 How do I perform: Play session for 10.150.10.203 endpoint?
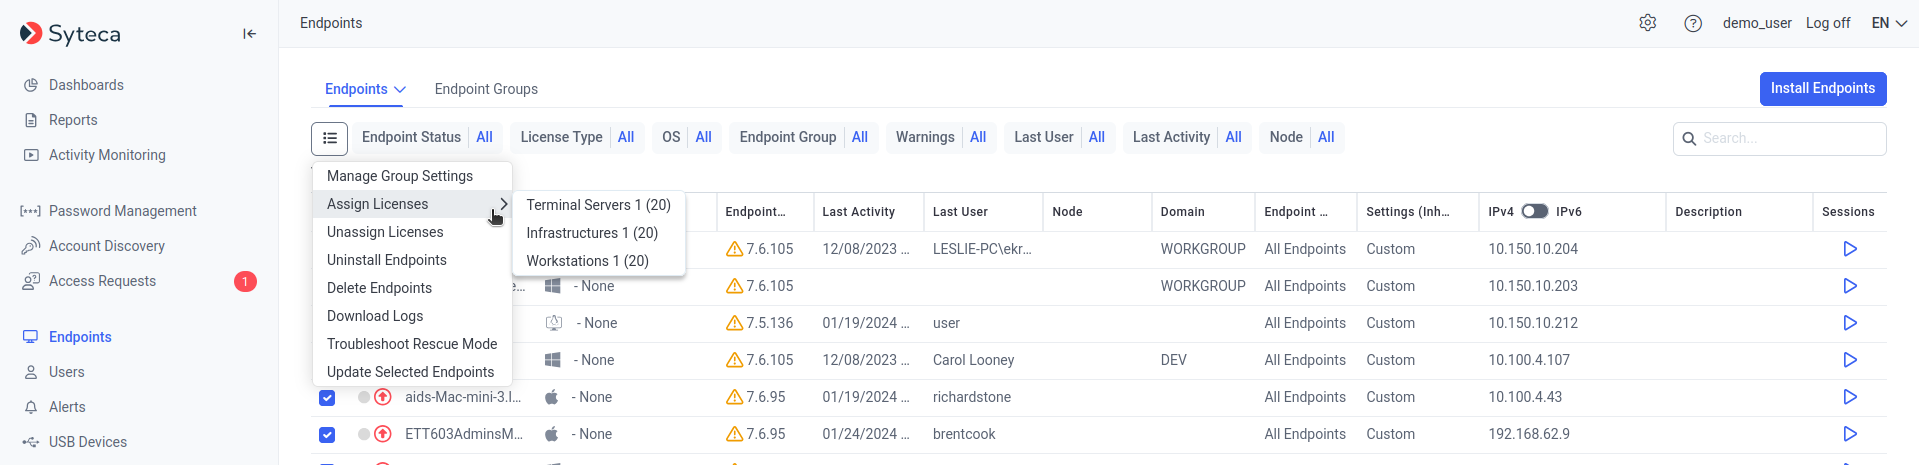(x=1850, y=286)
